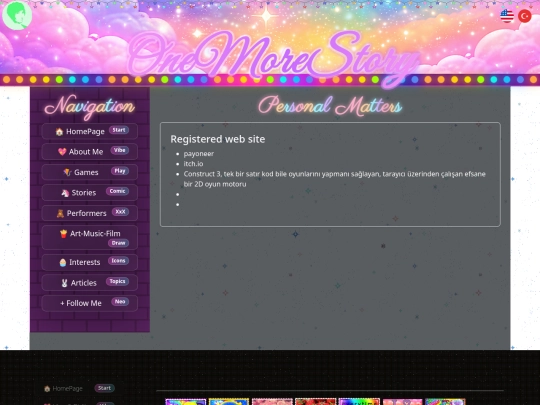
Task: Click the Draw badge under Art-Music-Film
Action: pos(118,243)
